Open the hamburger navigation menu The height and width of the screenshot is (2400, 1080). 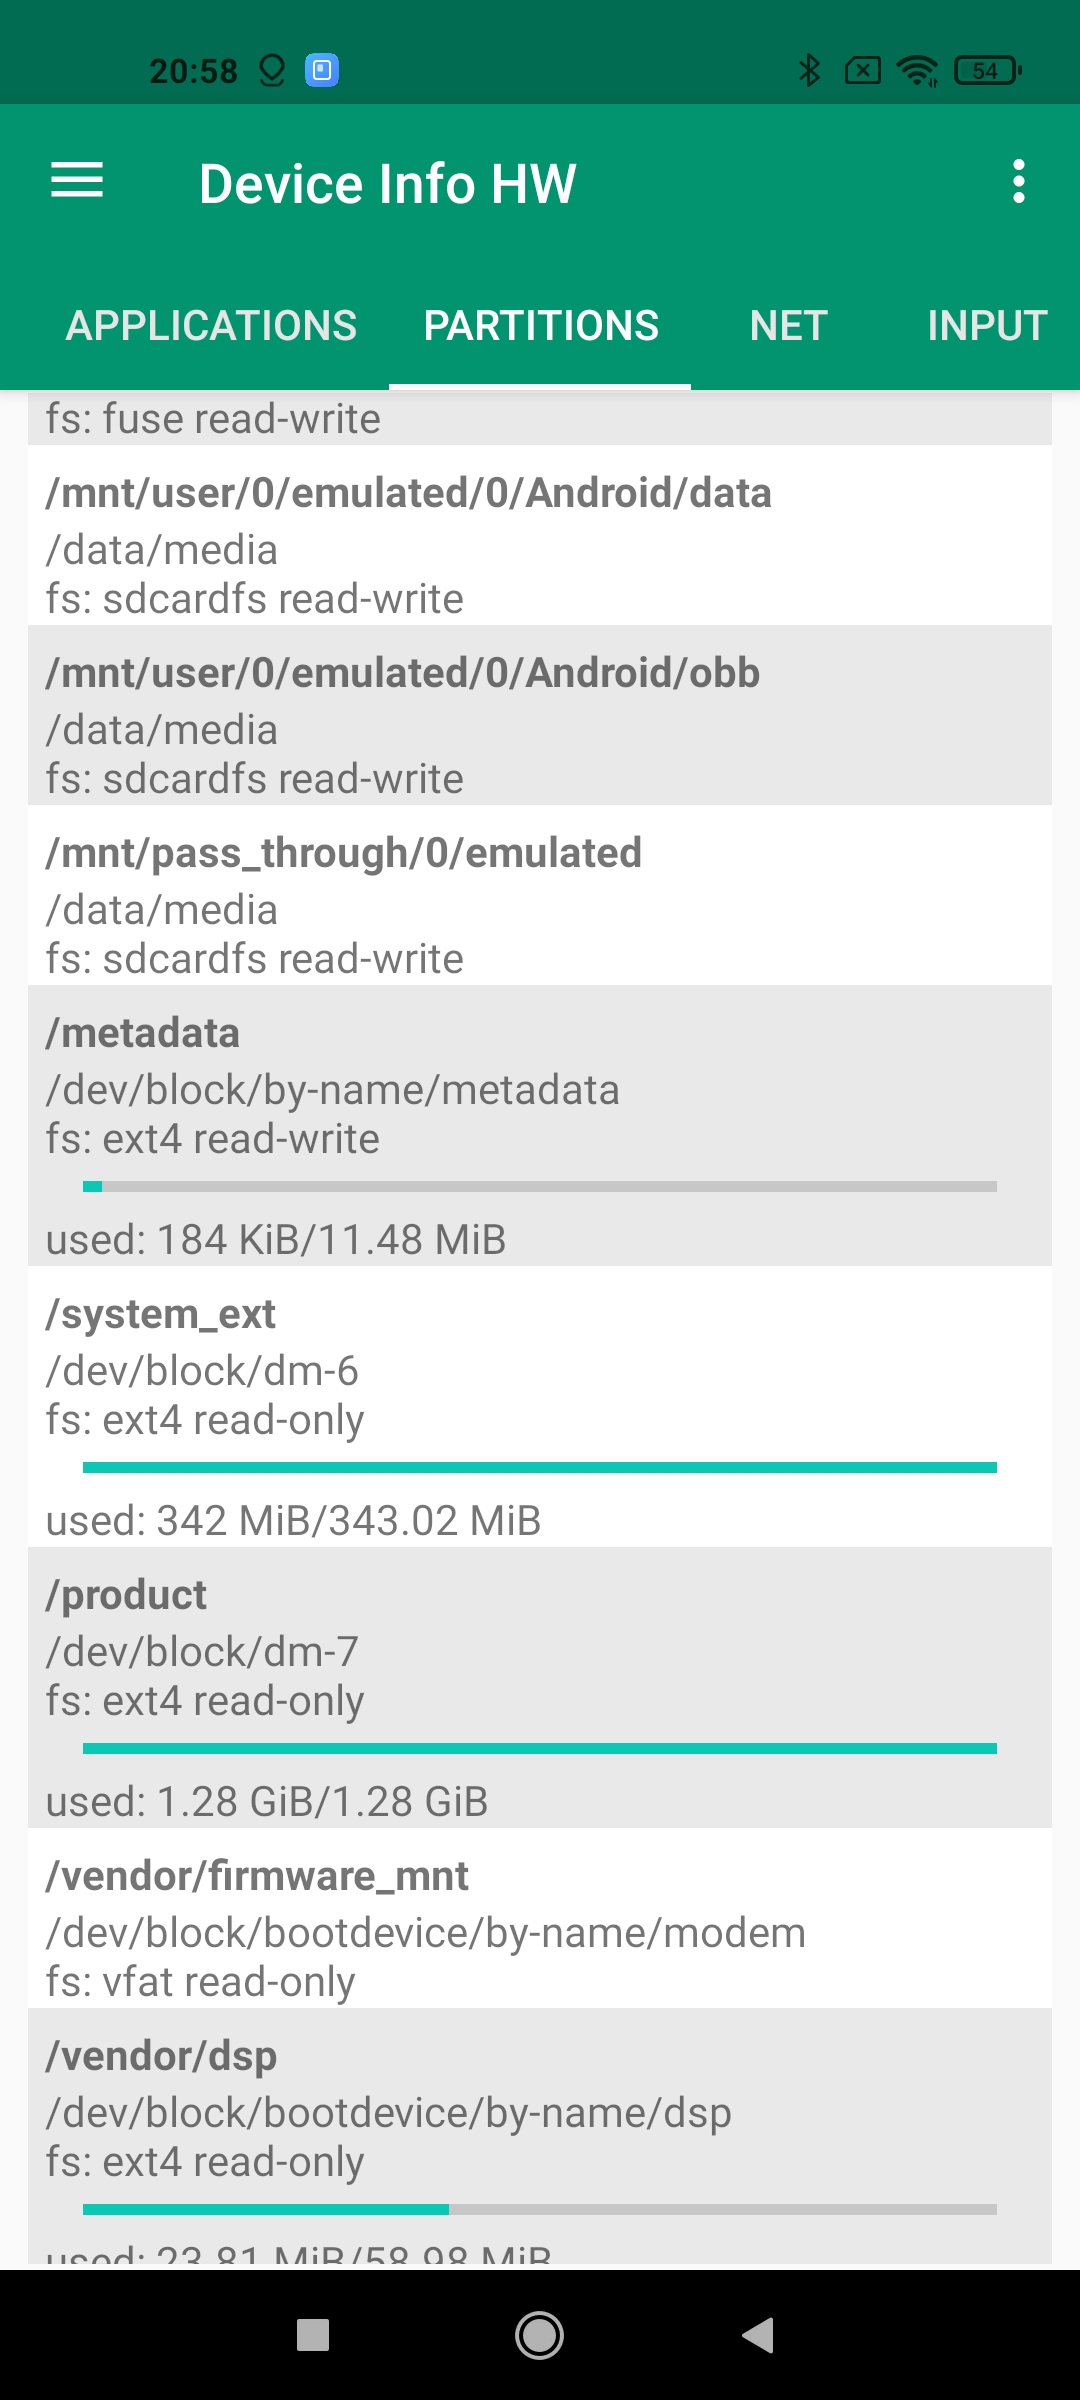pyautogui.click(x=77, y=181)
